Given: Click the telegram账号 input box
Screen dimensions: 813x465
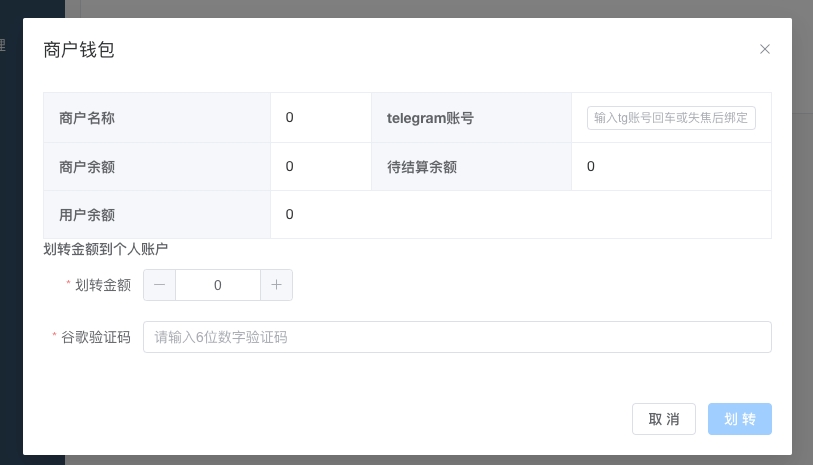Looking at the screenshot, I should tap(670, 118).
